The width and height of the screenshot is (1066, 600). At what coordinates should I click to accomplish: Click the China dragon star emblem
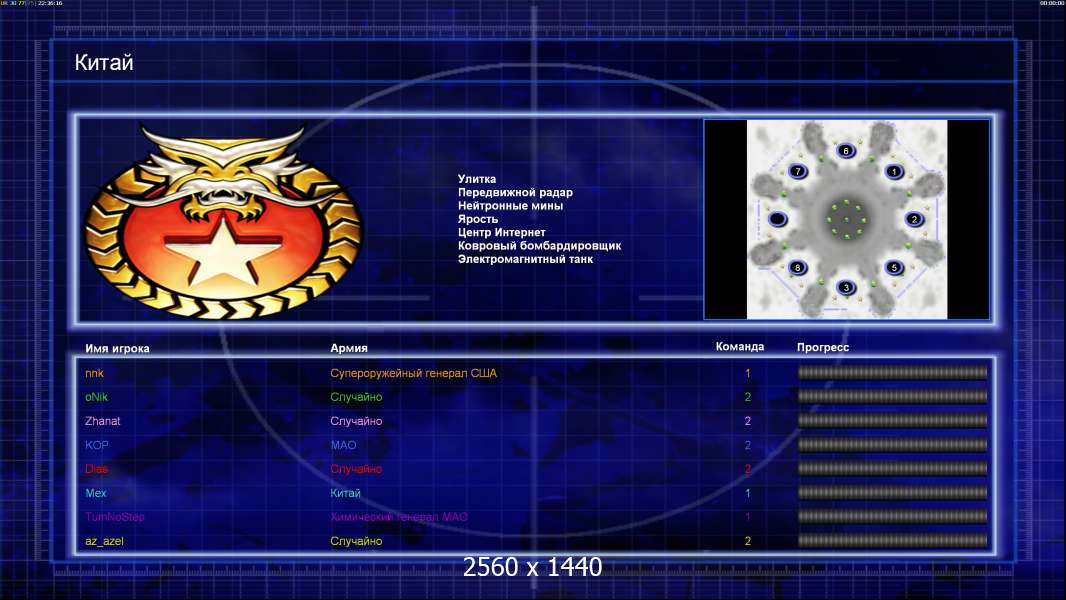tap(222, 221)
